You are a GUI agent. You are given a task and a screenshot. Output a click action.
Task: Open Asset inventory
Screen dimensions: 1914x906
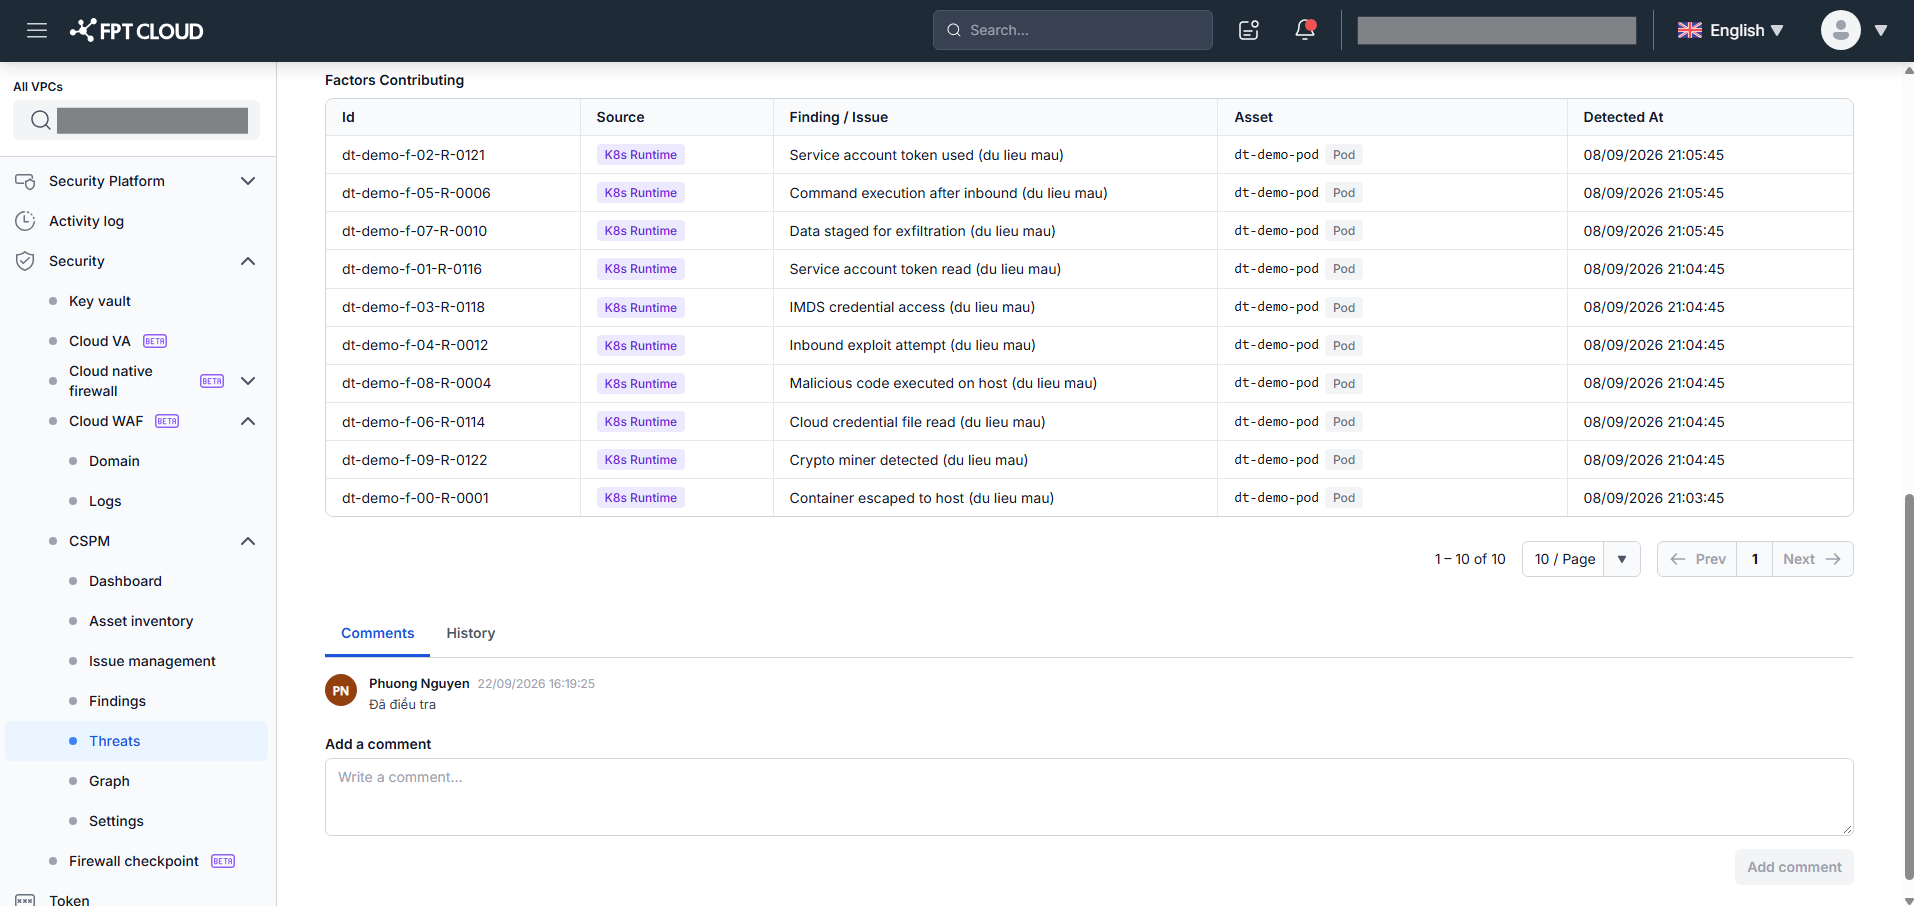click(x=141, y=621)
